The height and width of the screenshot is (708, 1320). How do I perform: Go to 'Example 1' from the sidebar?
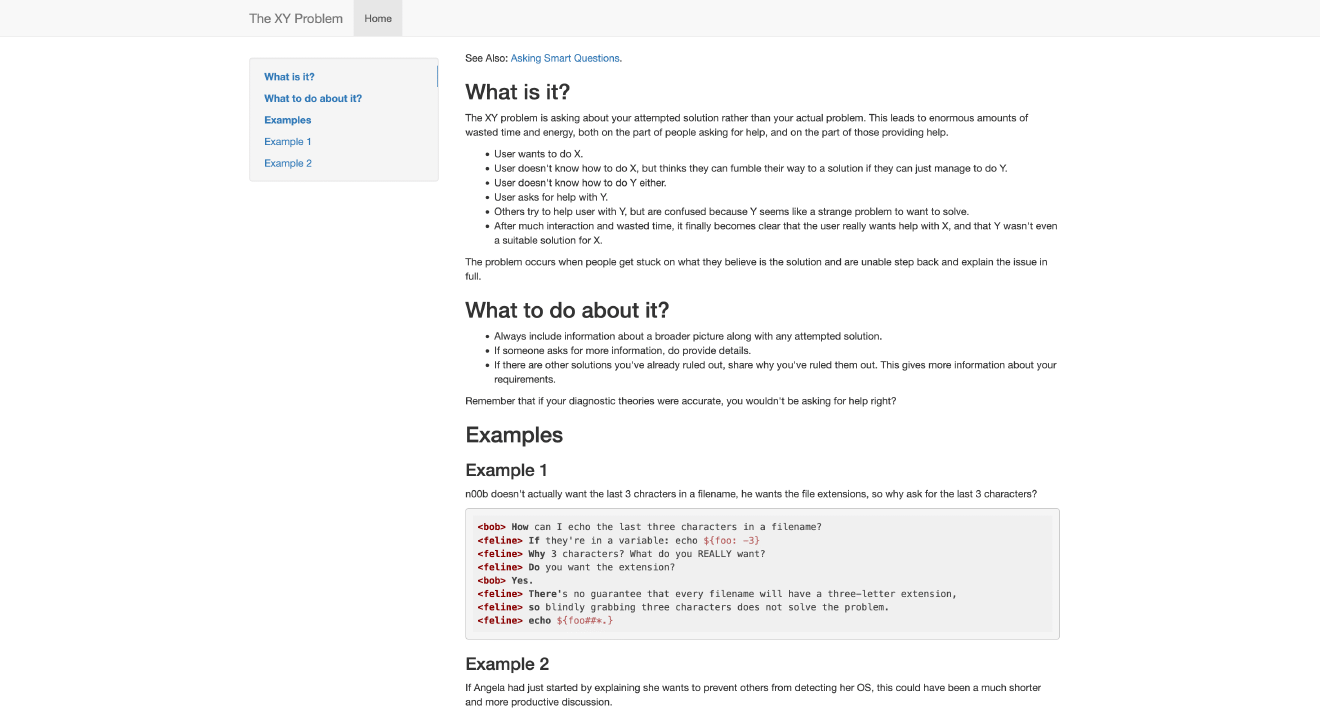tap(288, 142)
